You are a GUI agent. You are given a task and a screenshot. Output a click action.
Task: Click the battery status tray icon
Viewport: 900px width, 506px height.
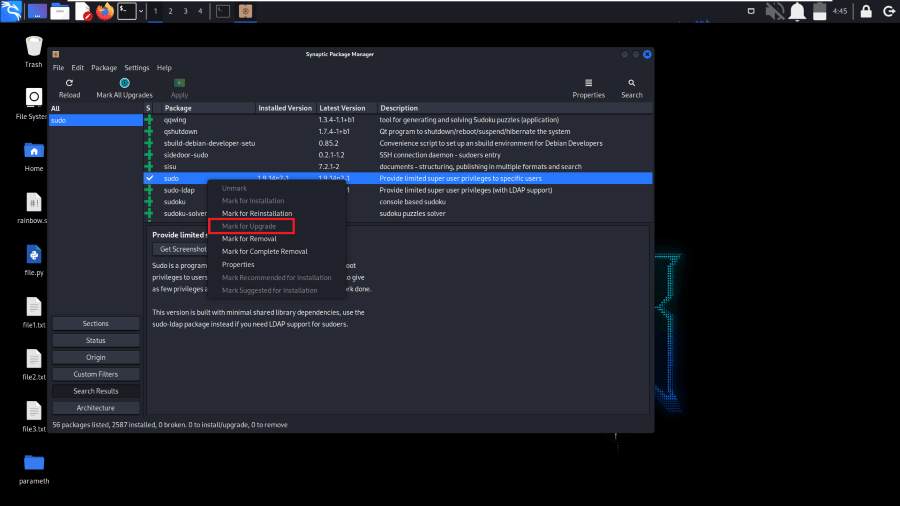[x=820, y=11]
